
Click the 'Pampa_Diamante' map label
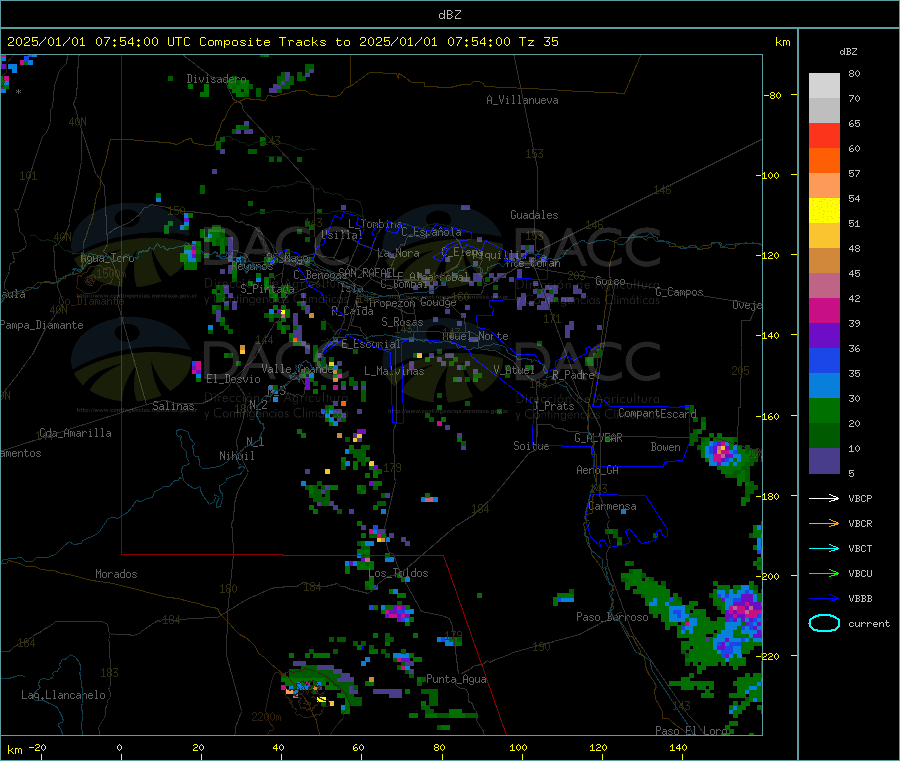coord(42,325)
